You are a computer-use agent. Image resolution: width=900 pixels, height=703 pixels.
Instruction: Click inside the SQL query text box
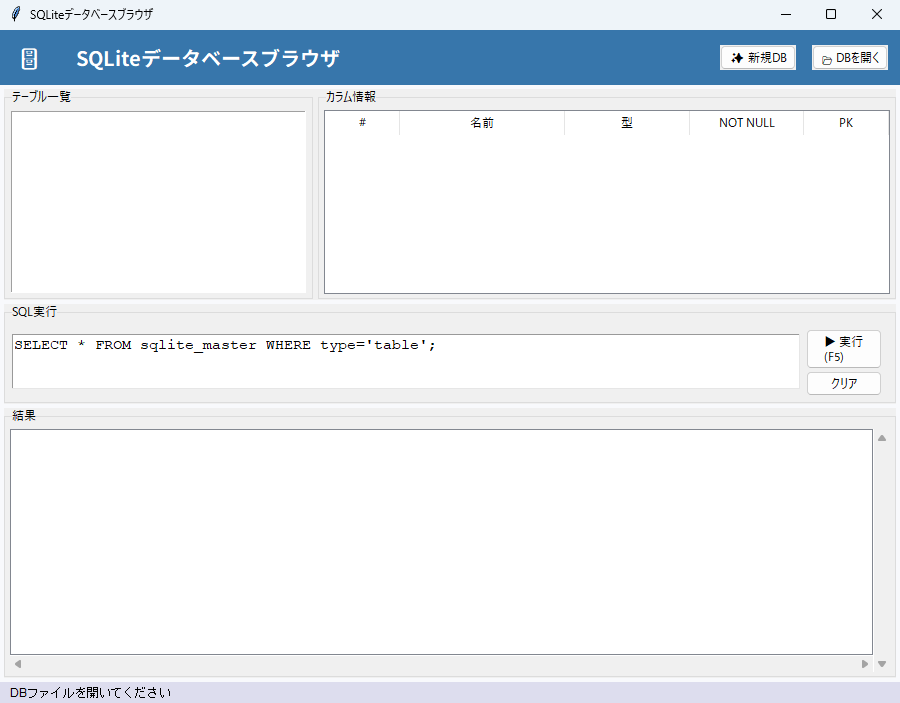coord(405,362)
